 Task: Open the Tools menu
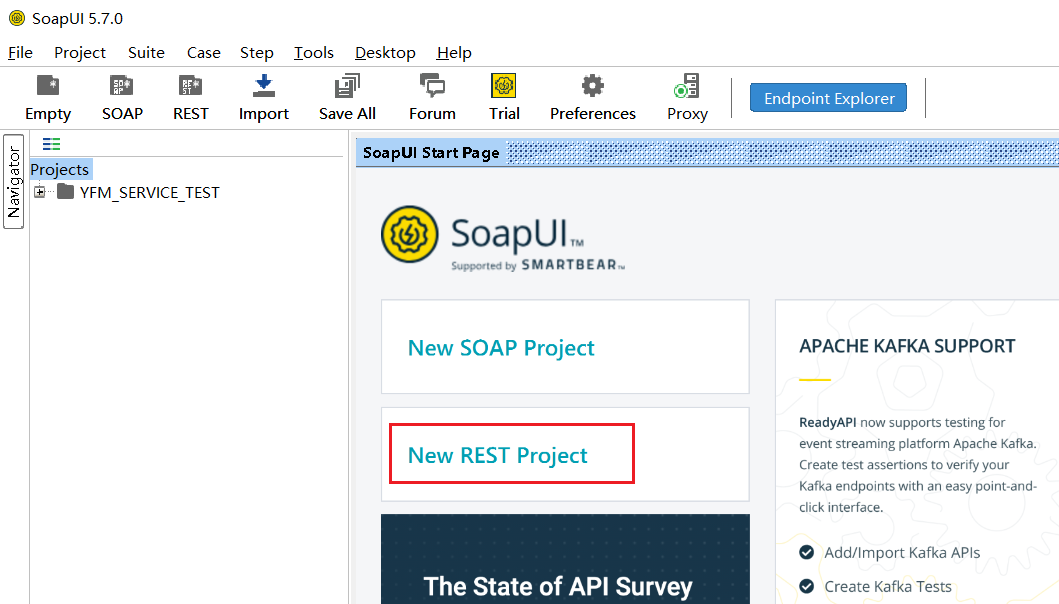tap(313, 52)
